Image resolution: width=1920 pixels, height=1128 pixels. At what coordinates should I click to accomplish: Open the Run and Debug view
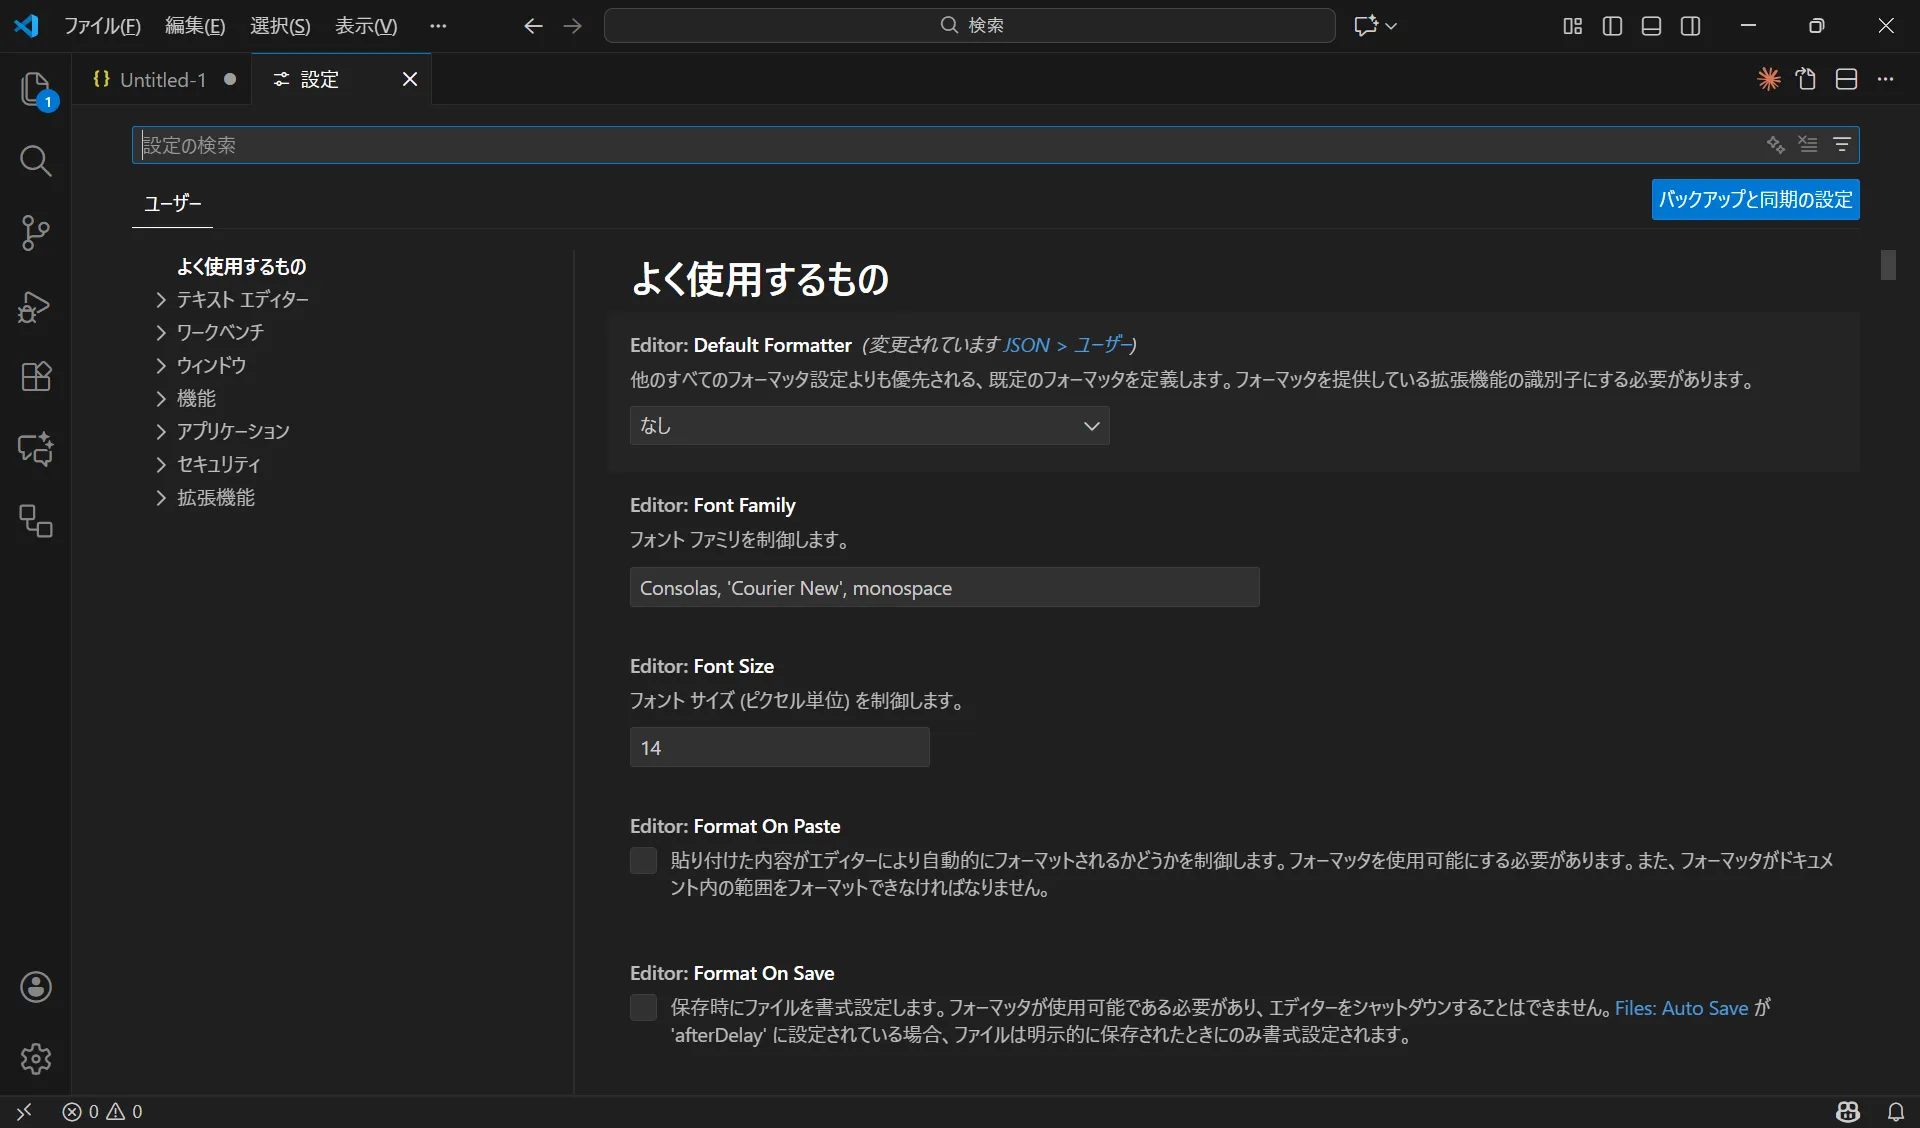point(36,306)
